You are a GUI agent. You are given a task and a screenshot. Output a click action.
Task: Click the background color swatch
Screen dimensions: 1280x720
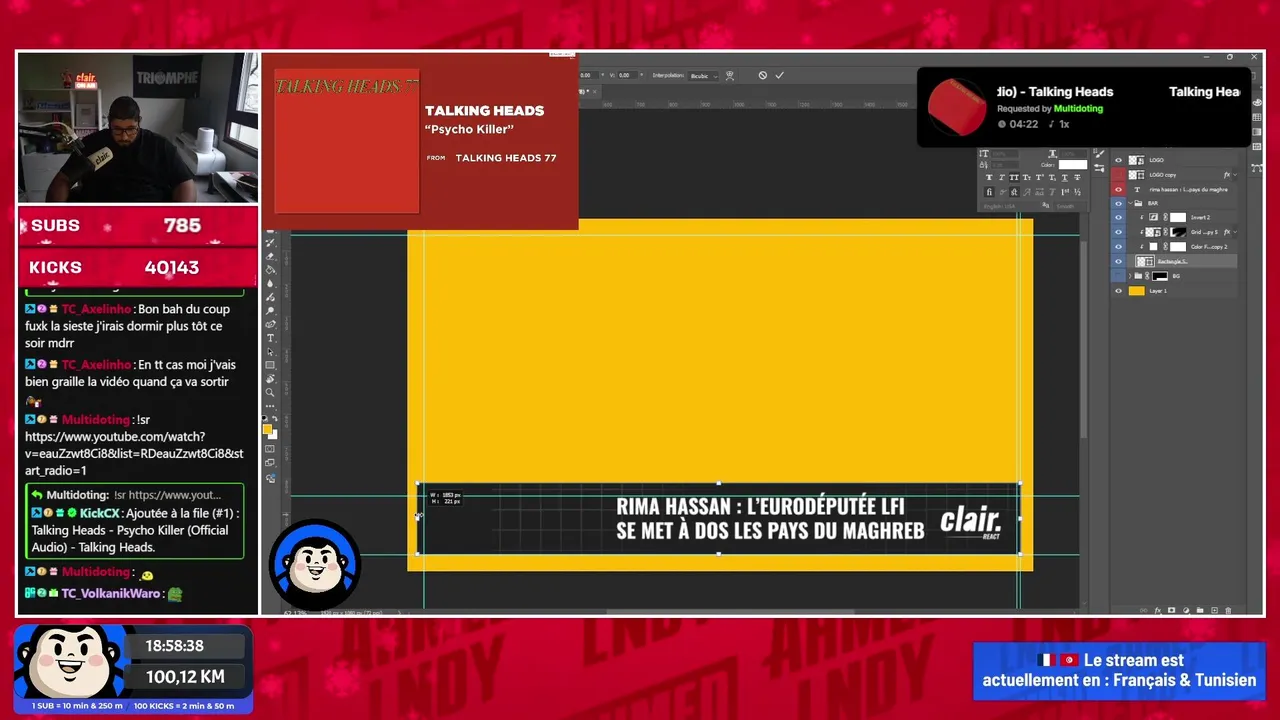(x=274, y=436)
